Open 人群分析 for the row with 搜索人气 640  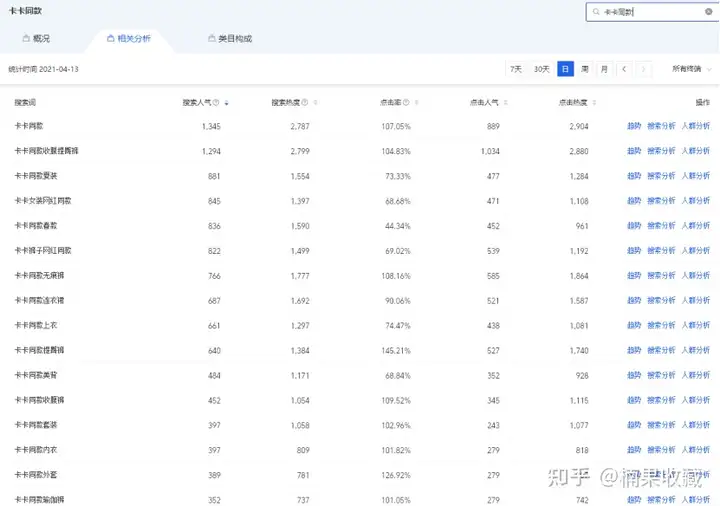(x=696, y=350)
